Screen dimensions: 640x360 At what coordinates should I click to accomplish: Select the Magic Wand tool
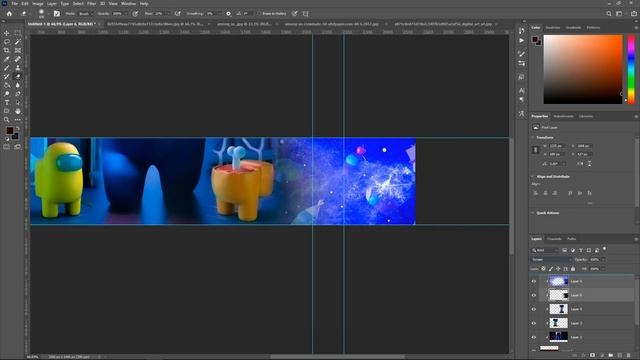pyautogui.click(x=18, y=42)
